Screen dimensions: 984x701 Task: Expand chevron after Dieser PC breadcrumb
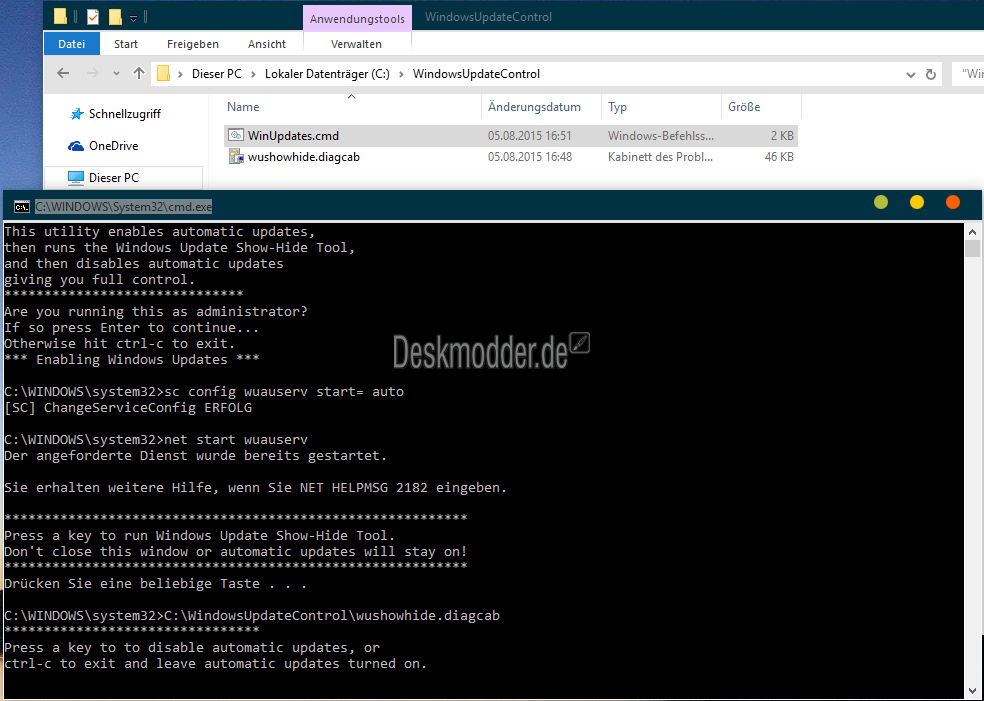(254, 74)
